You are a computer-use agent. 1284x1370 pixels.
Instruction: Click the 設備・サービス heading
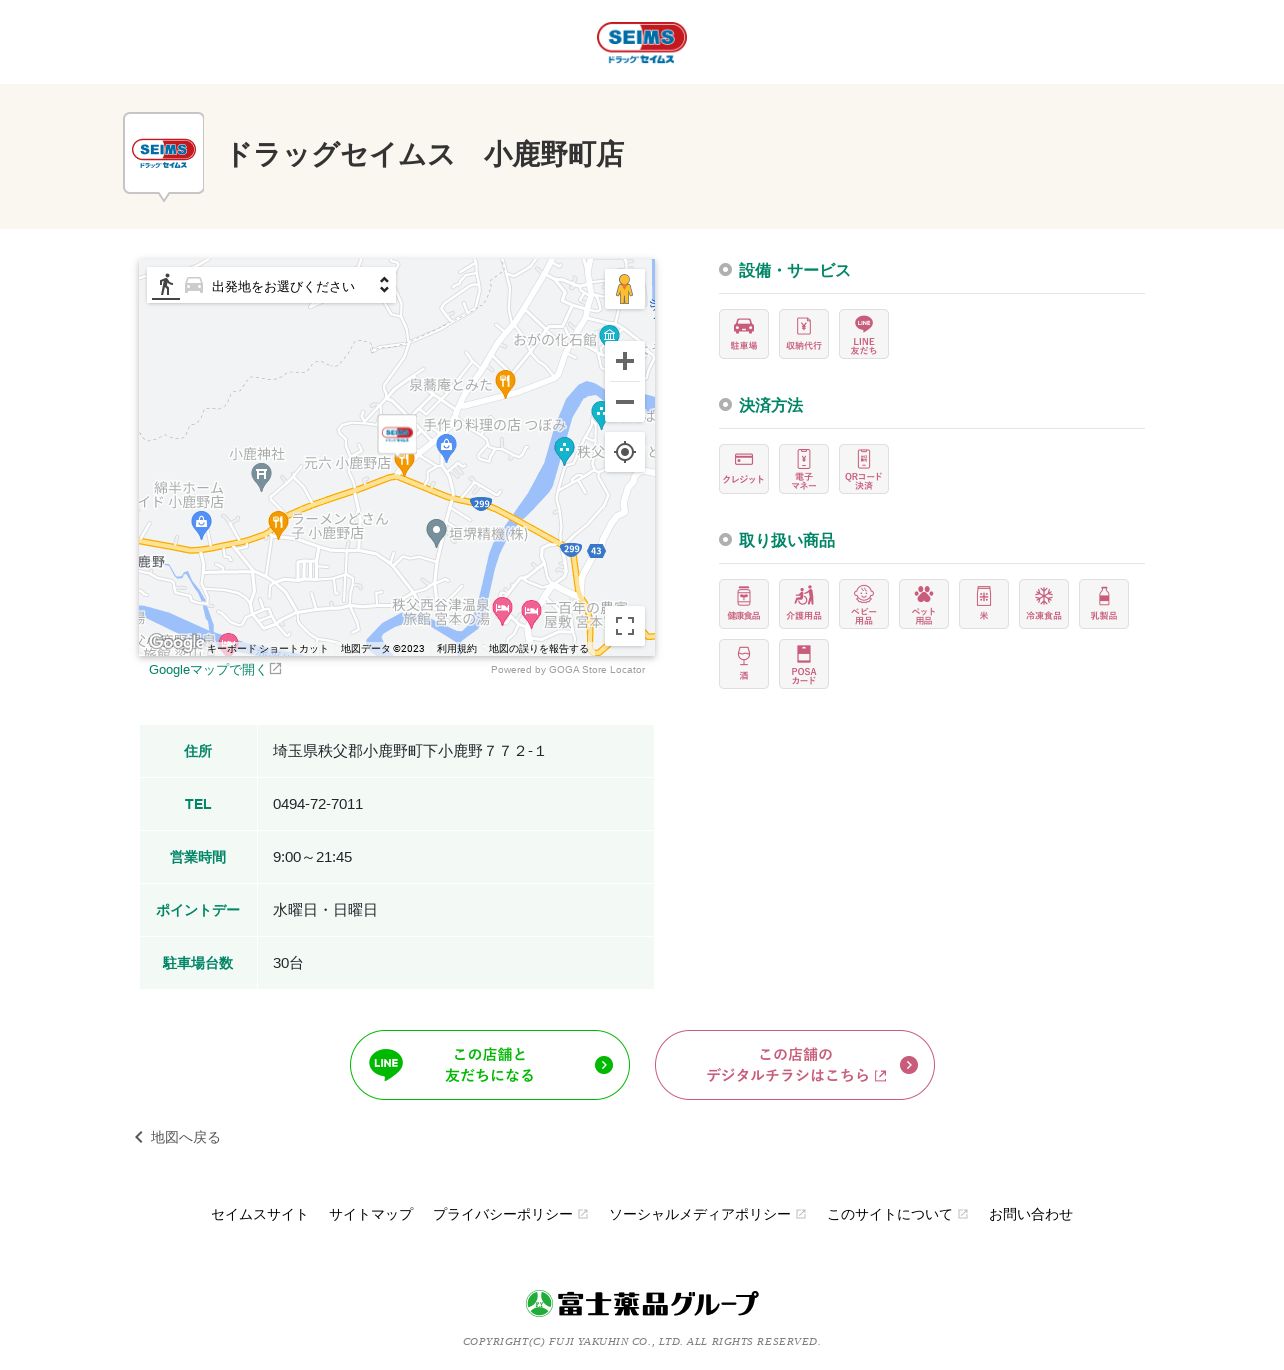794,270
